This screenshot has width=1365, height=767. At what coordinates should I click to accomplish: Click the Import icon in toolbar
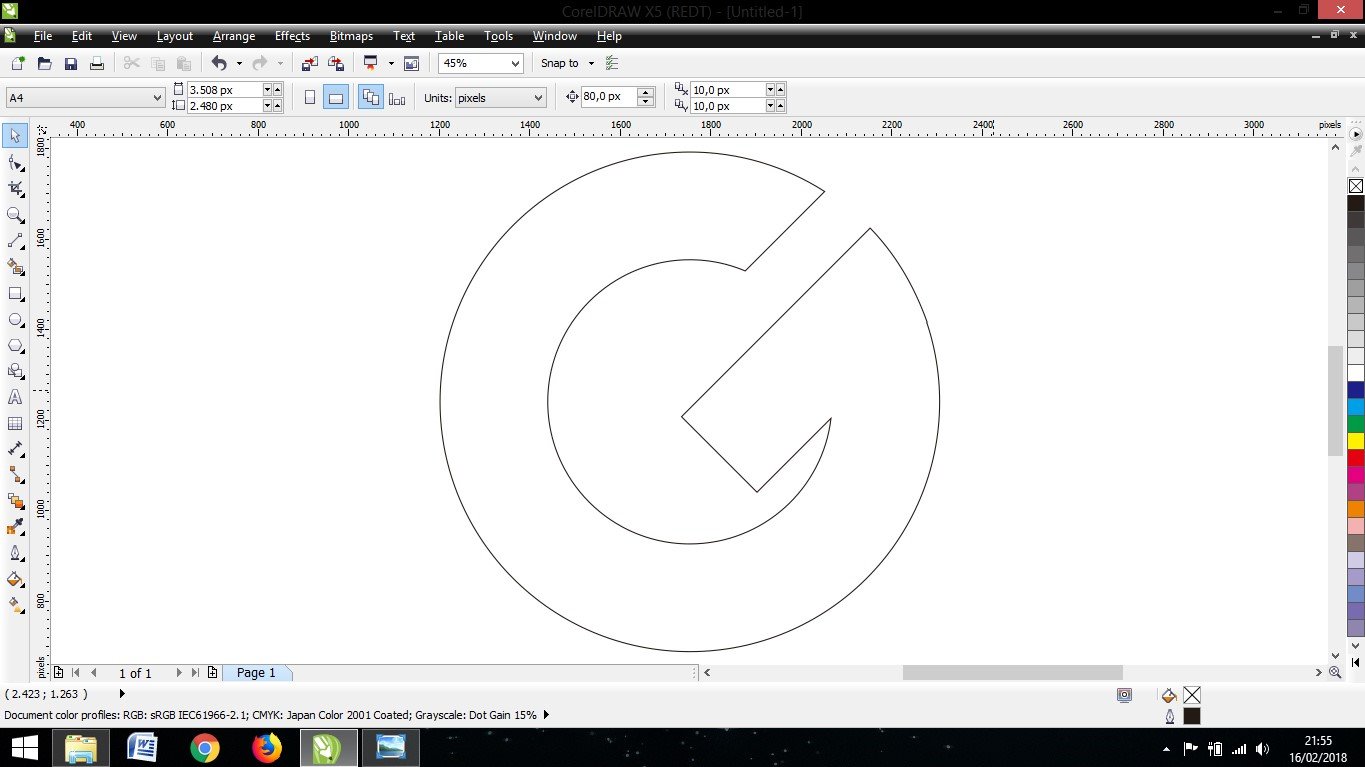pyautogui.click(x=309, y=63)
